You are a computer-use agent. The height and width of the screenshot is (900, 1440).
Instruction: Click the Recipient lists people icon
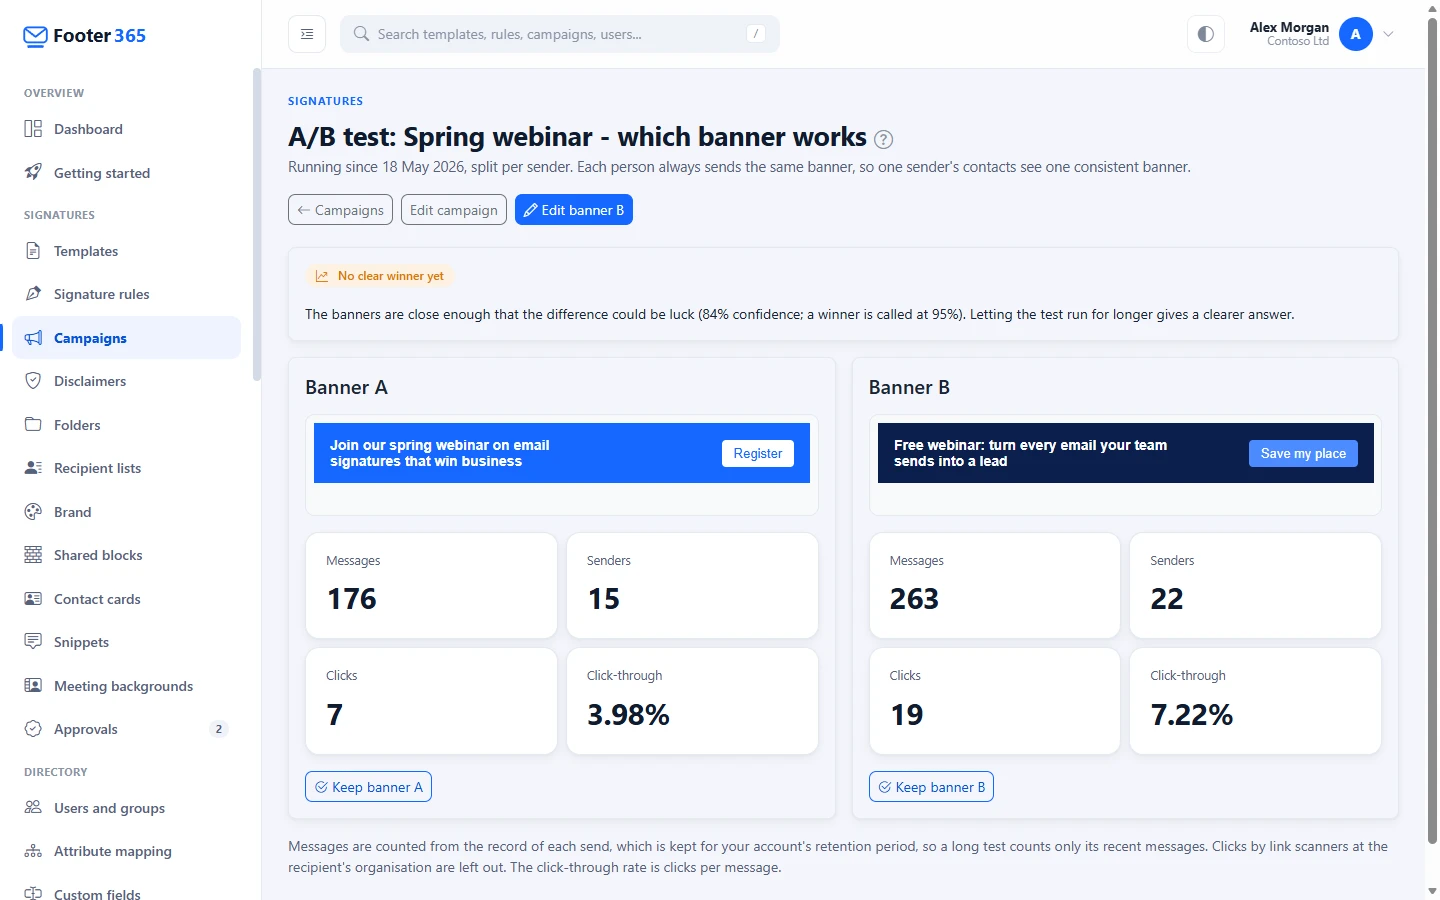click(x=33, y=468)
